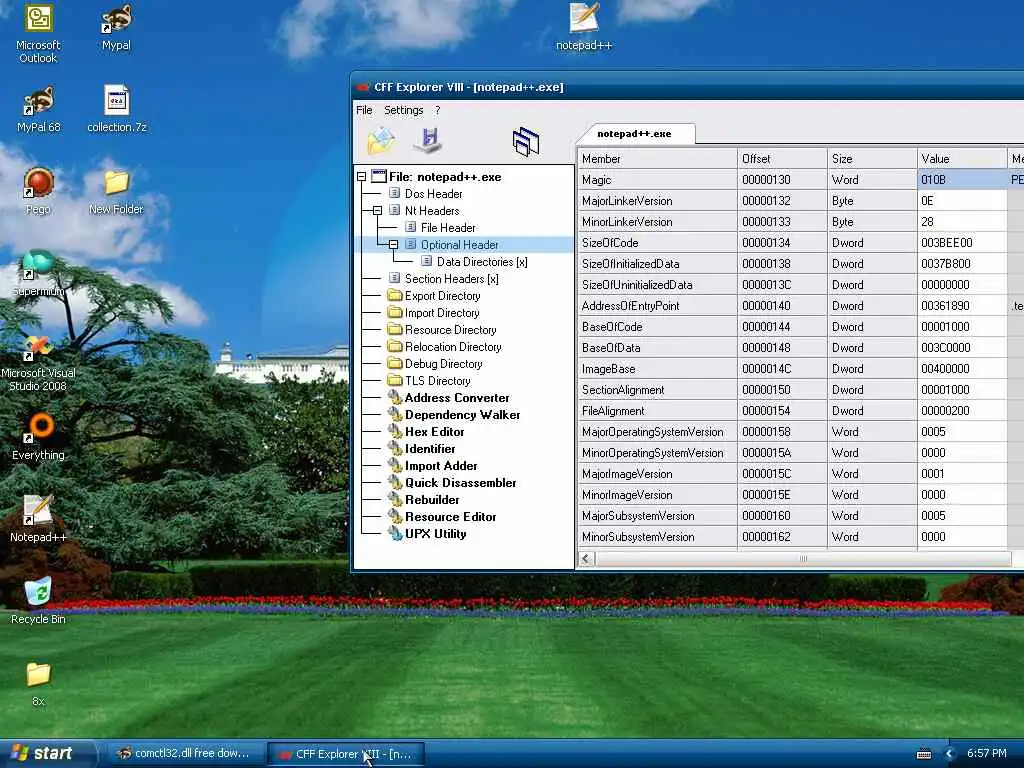
Task: Click the Offset column header
Action: point(782,159)
